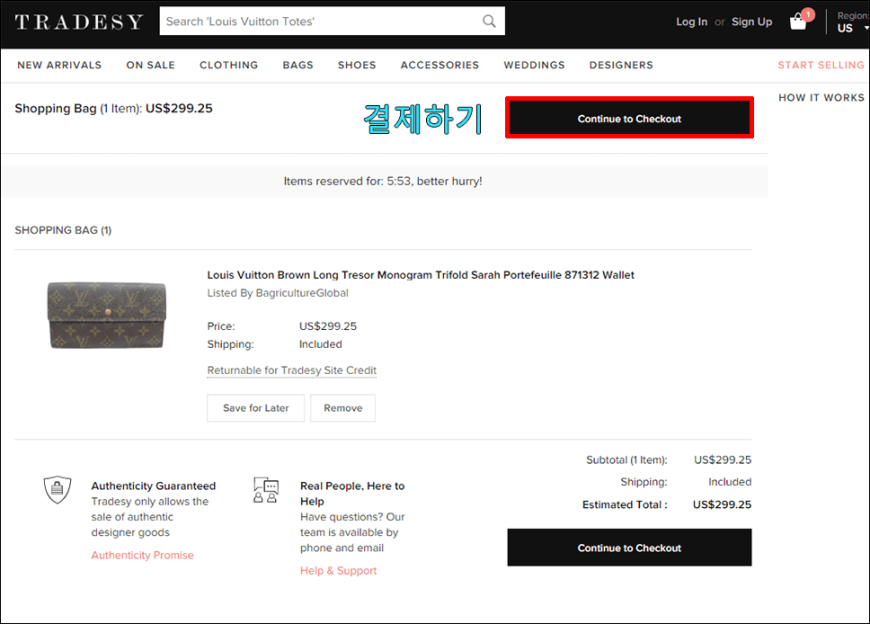Click Listed By BagricultureGlobal seller
The image size is (870, 624).
277,293
